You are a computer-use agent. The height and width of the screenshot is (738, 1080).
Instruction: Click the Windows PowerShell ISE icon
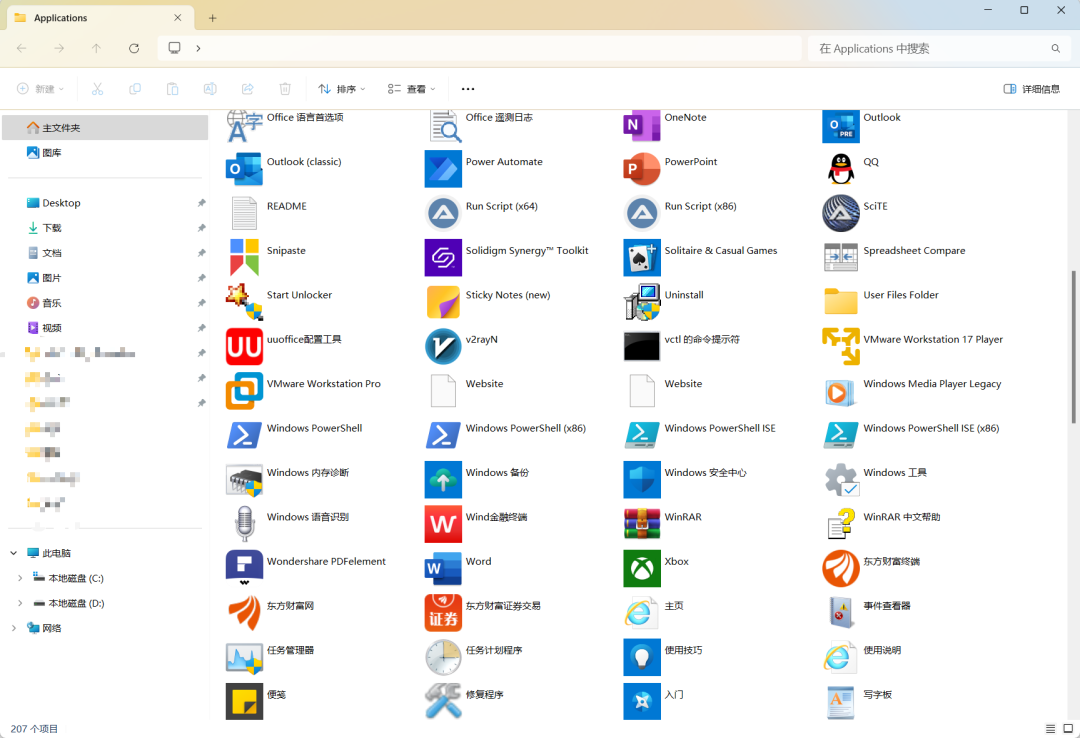point(641,435)
